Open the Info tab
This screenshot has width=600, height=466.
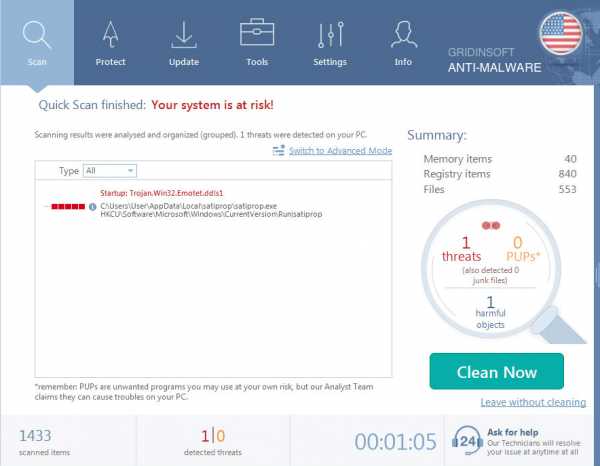(x=403, y=43)
